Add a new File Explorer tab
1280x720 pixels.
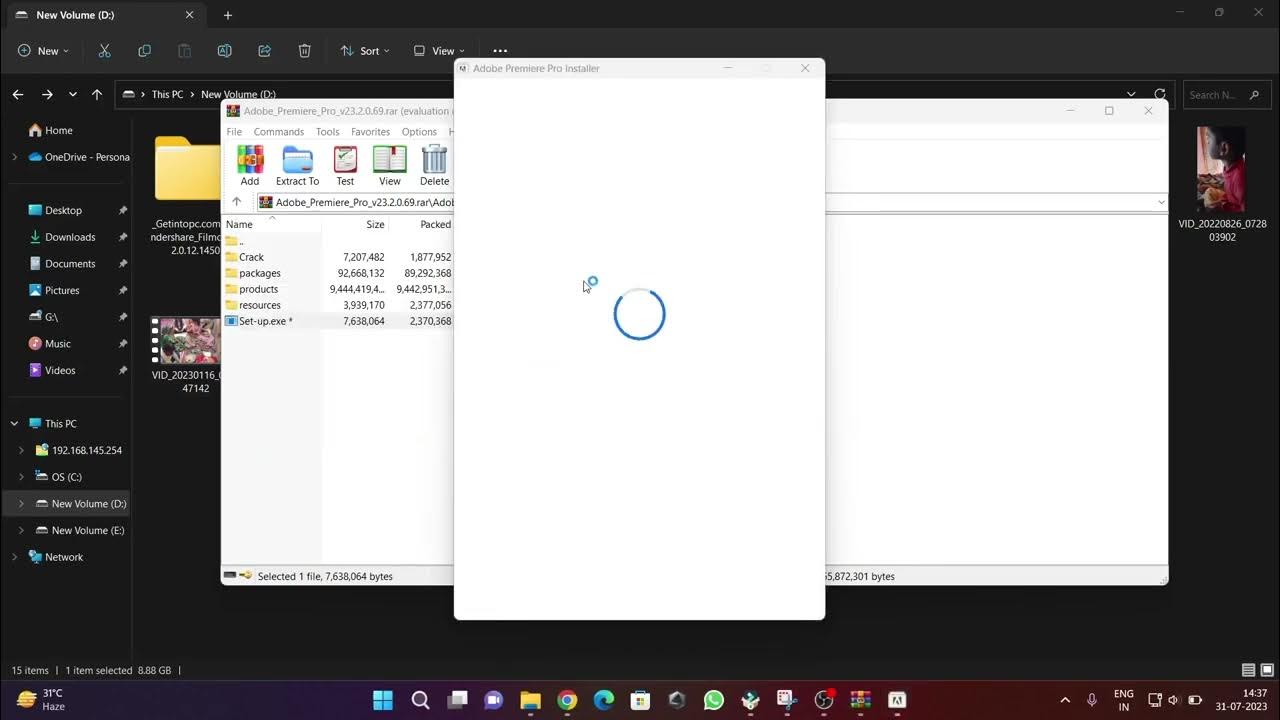pyautogui.click(x=228, y=15)
